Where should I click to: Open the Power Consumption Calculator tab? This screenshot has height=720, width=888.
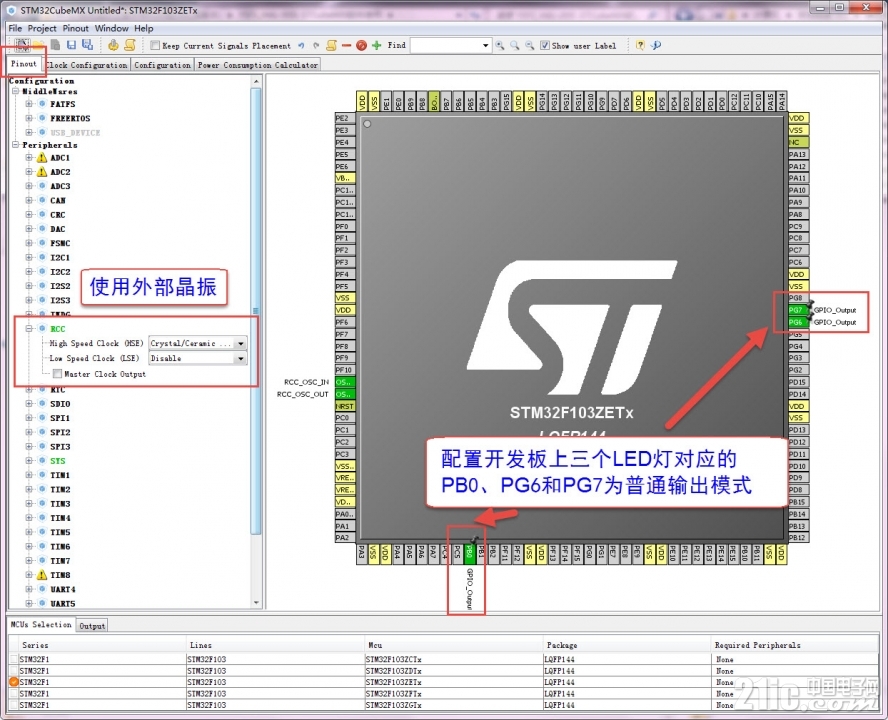click(x=258, y=65)
